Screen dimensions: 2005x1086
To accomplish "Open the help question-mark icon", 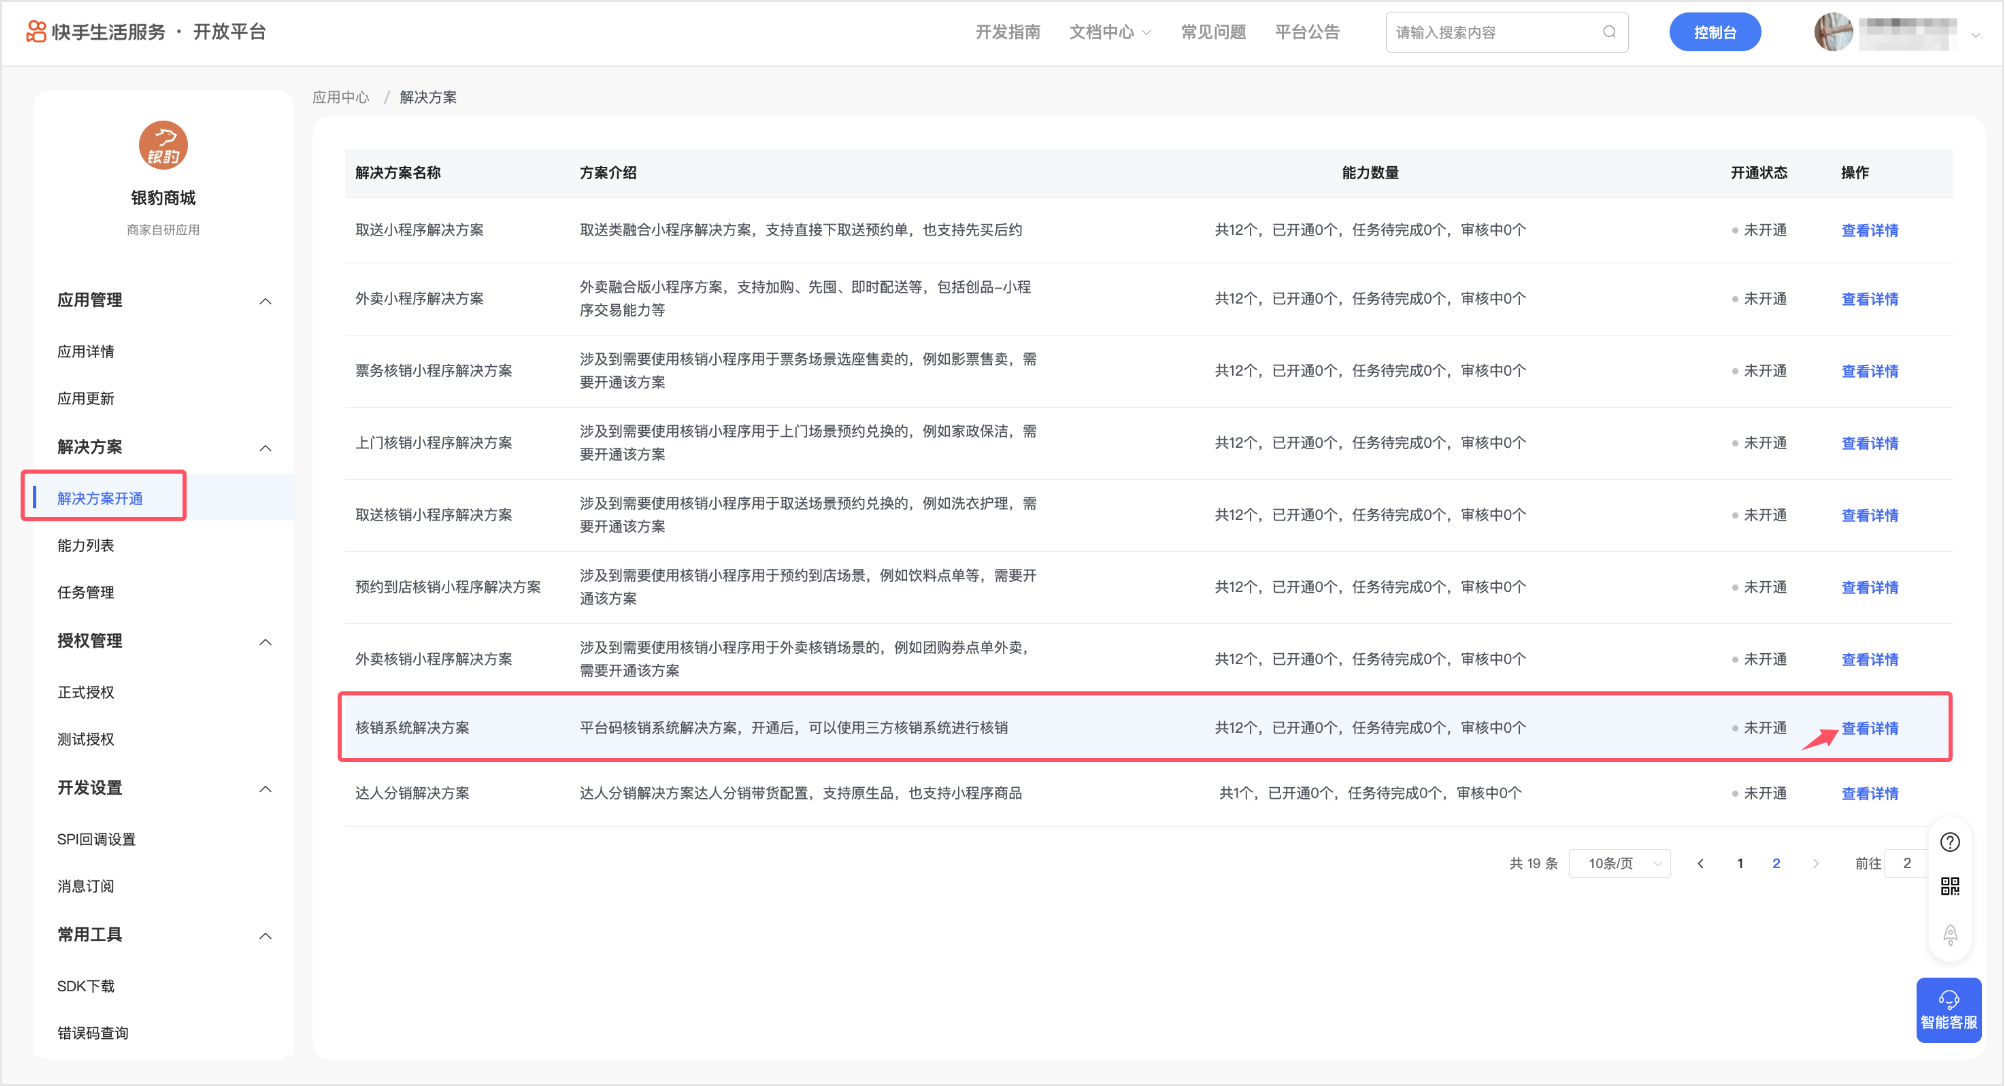I will [x=1949, y=842].
